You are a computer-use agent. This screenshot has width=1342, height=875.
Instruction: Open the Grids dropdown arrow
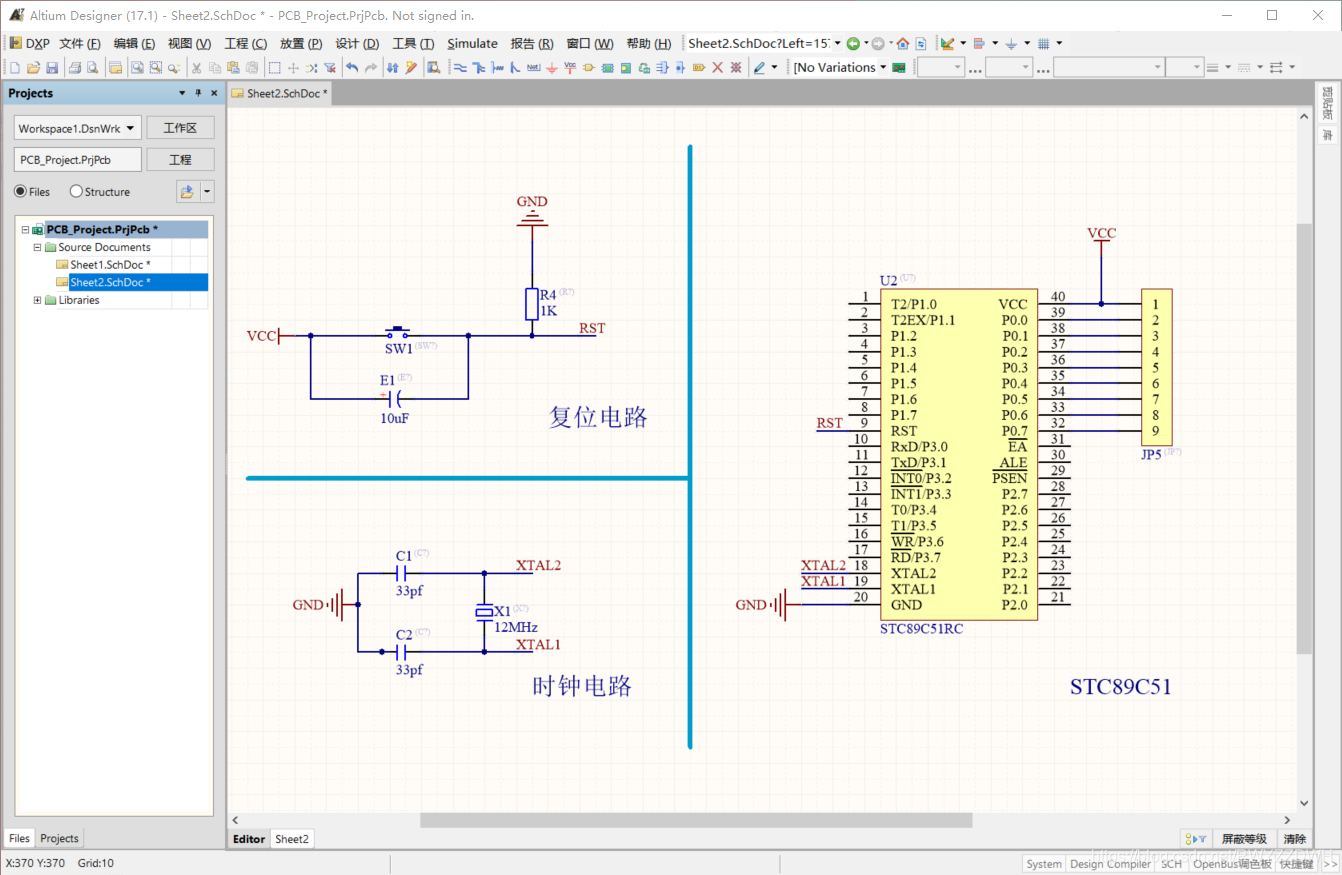pyautogui.click(x=1059, y=43)
